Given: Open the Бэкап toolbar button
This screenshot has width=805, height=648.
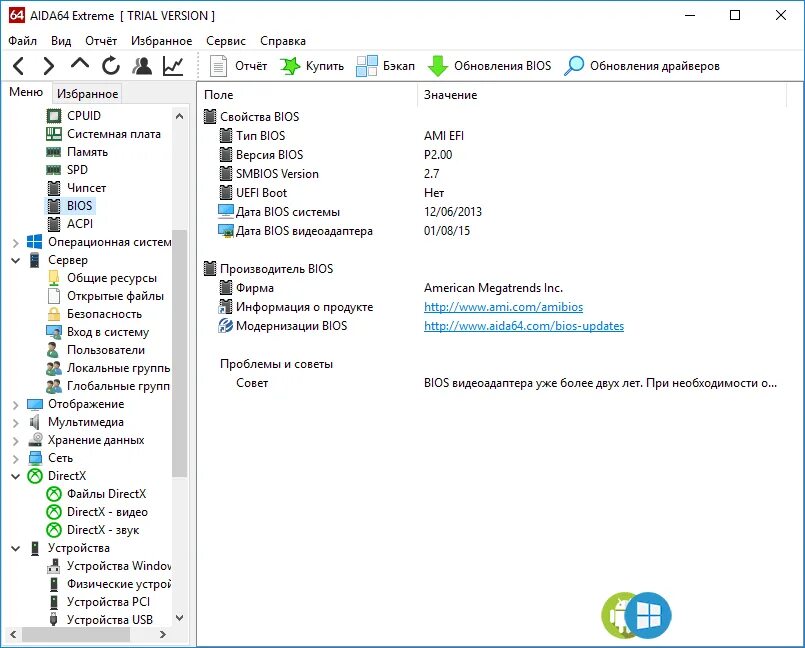Looking at the screenshot, I should tap(386, 66).
